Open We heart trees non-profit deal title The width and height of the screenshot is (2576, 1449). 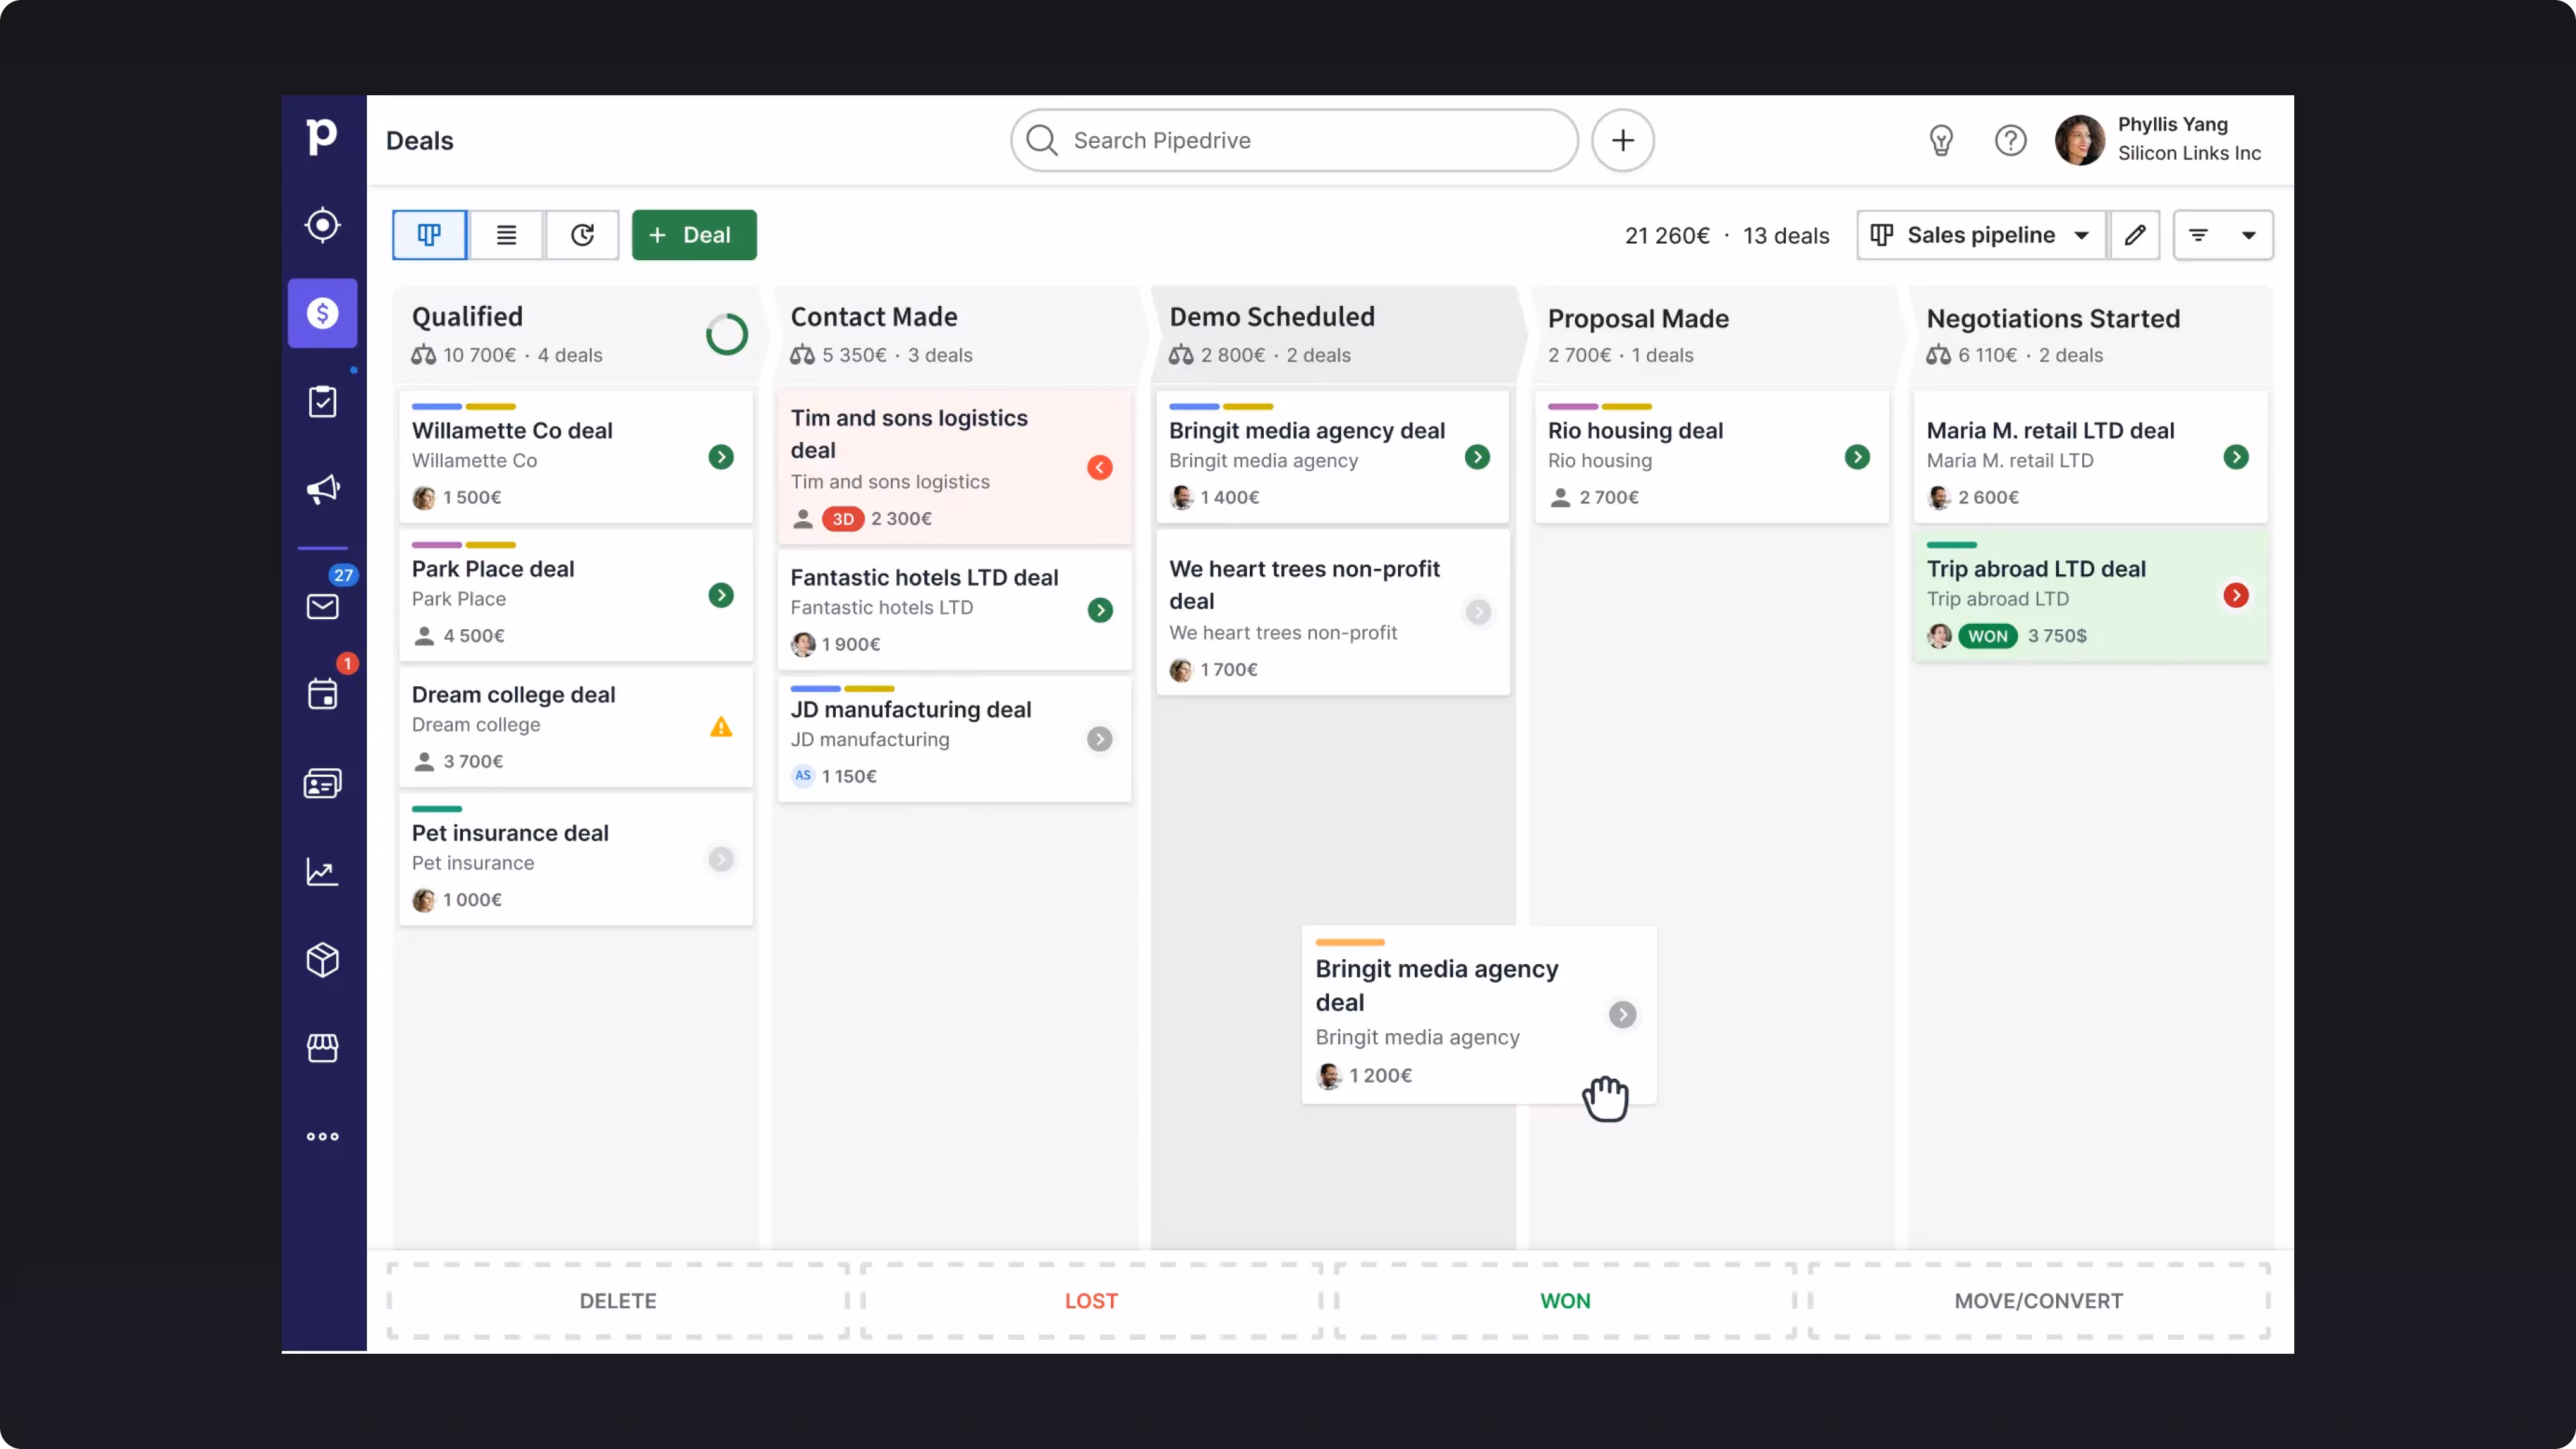click(x=1304, y=585)
